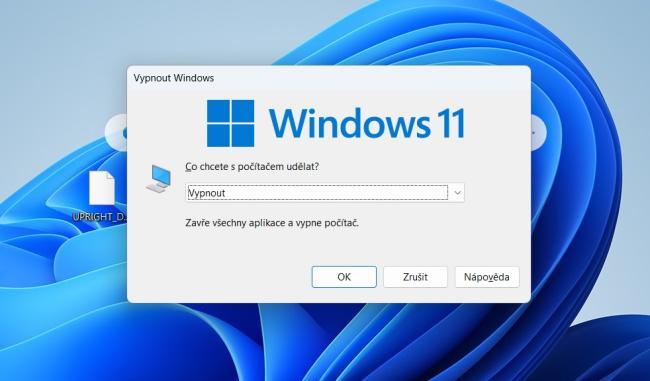Select the UPRIGHT_D file icon on the desktop
The height and width of the screenshot is (381, 650).
coord(102,188)
